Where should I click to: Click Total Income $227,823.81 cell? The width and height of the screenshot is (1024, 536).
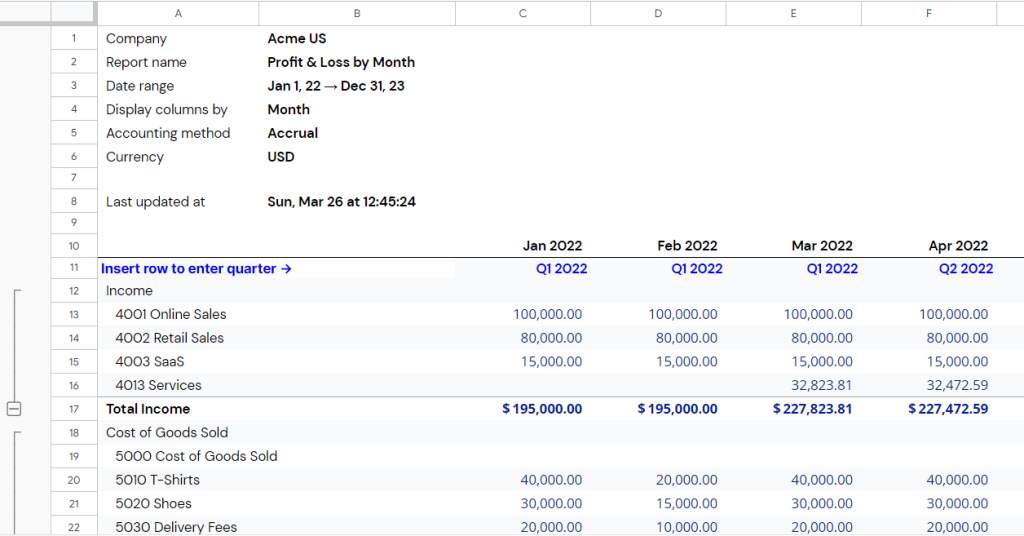[793, 409]
